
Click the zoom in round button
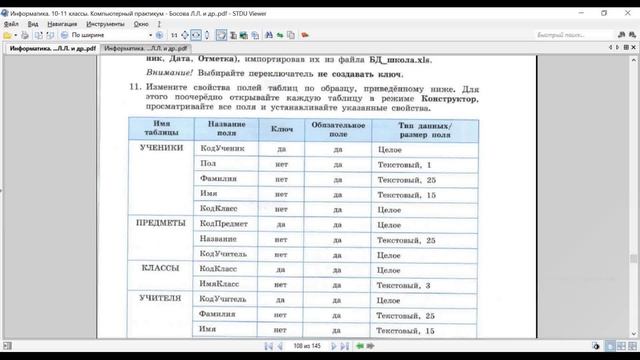point(159,35)
